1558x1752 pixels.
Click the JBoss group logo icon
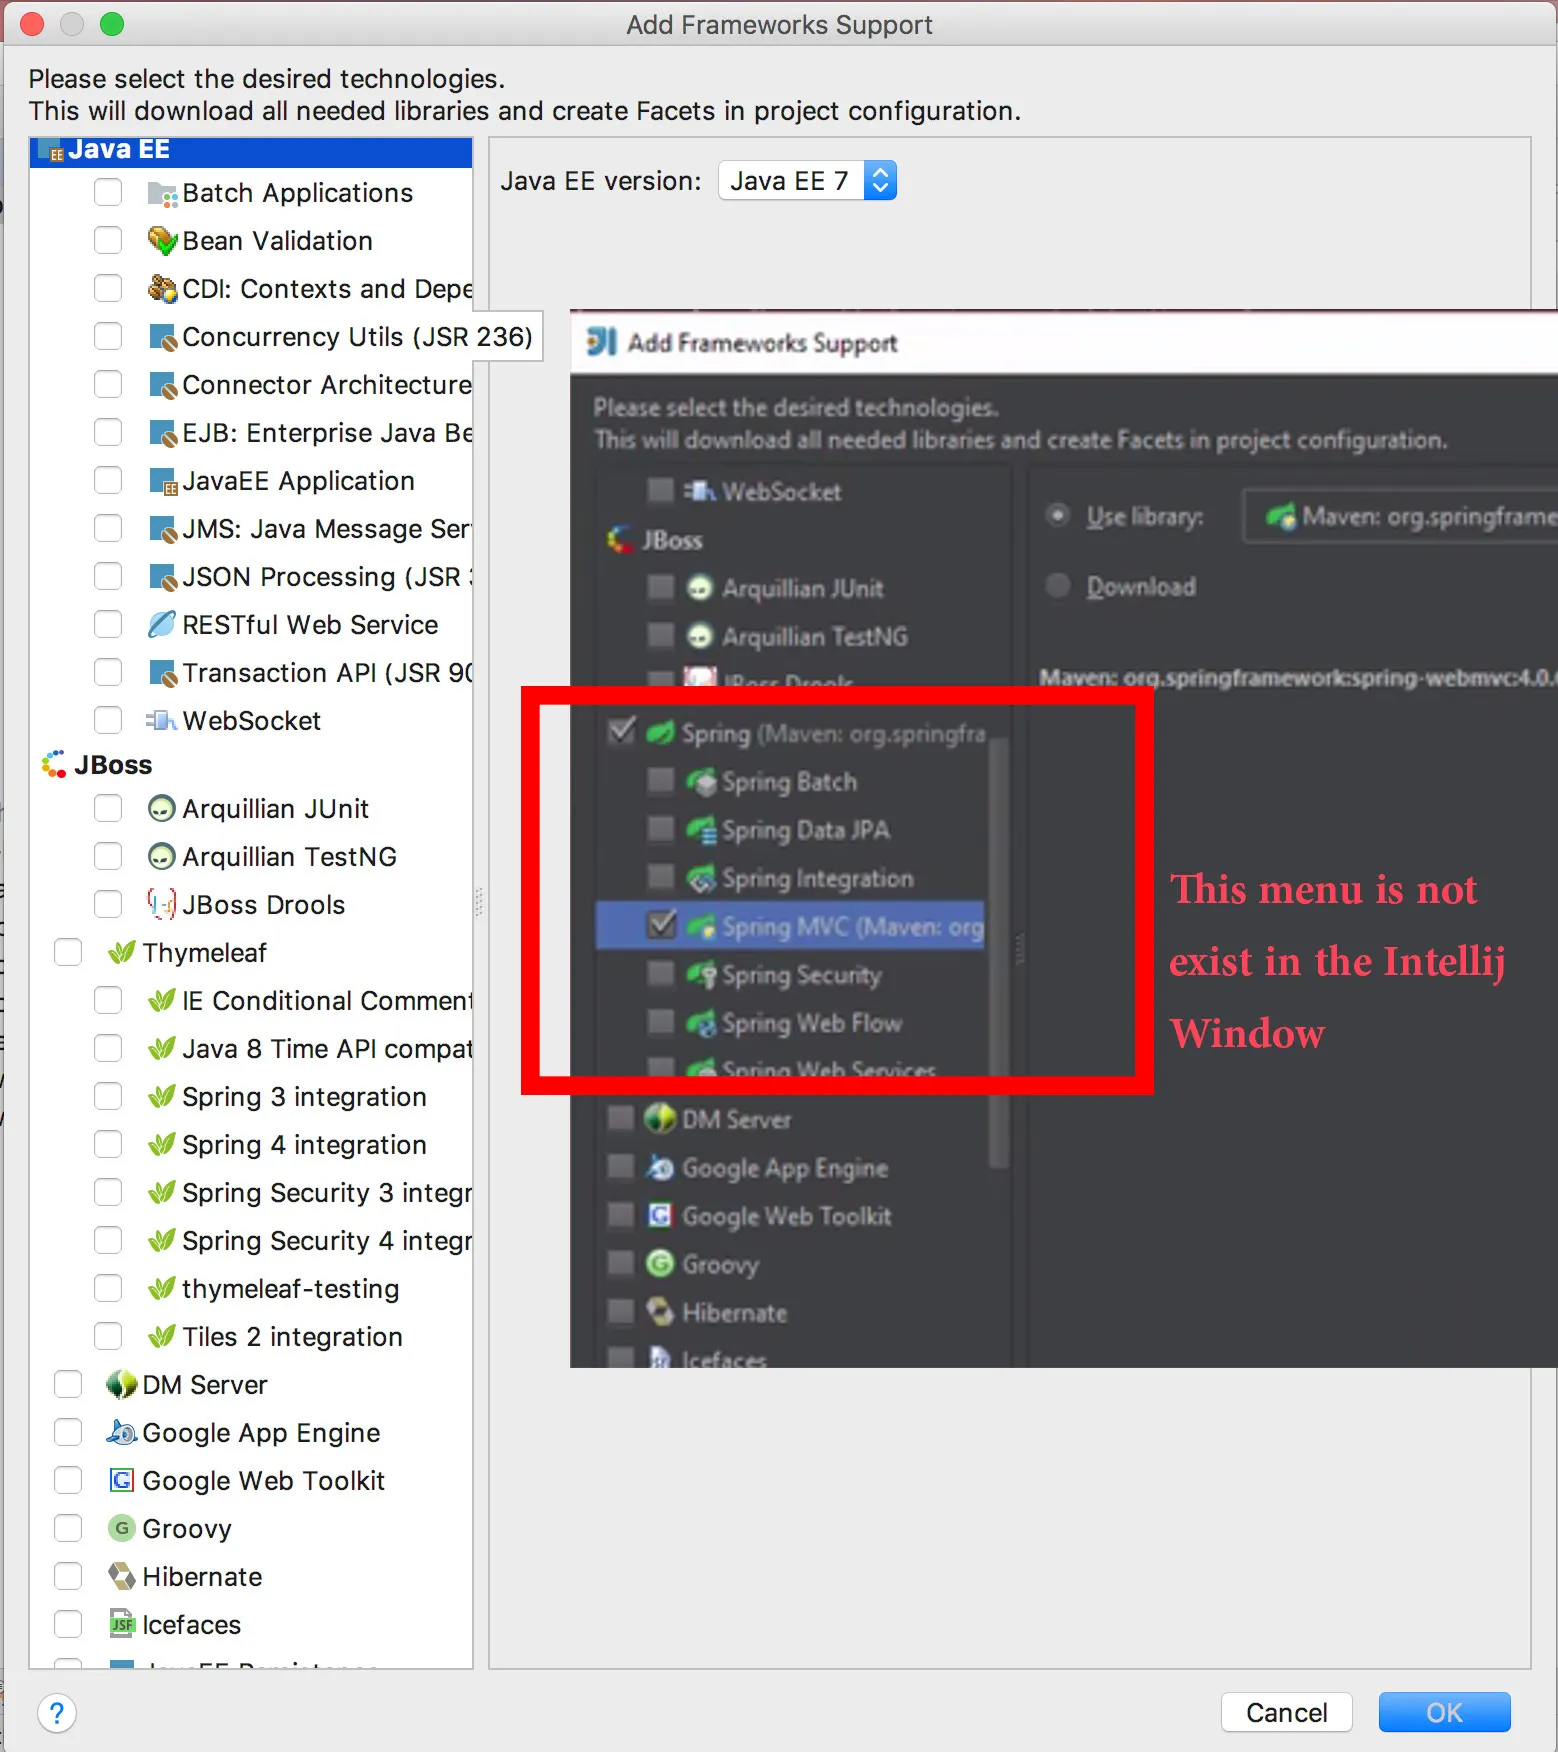54,765
